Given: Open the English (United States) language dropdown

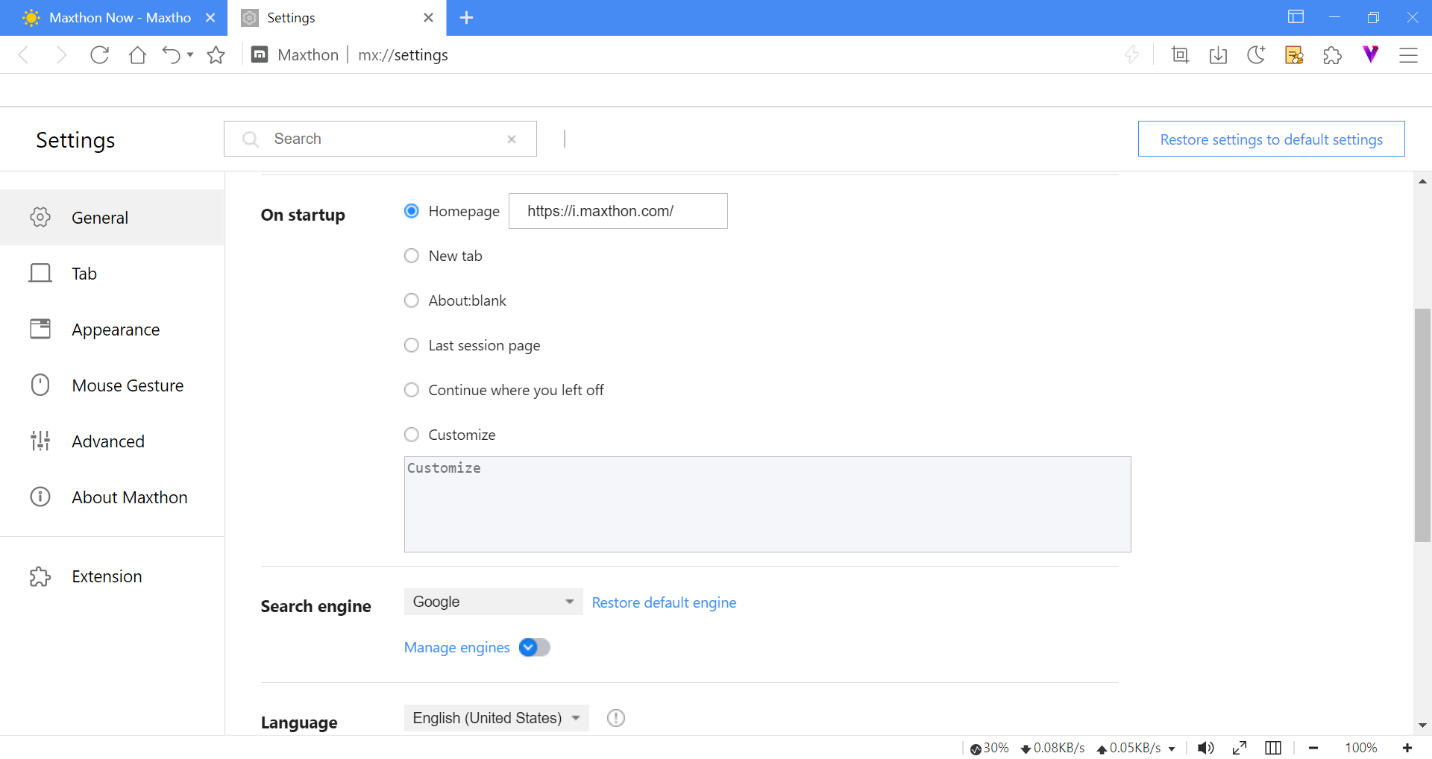Looking at the screenshot, I should [x=496, y=718].
